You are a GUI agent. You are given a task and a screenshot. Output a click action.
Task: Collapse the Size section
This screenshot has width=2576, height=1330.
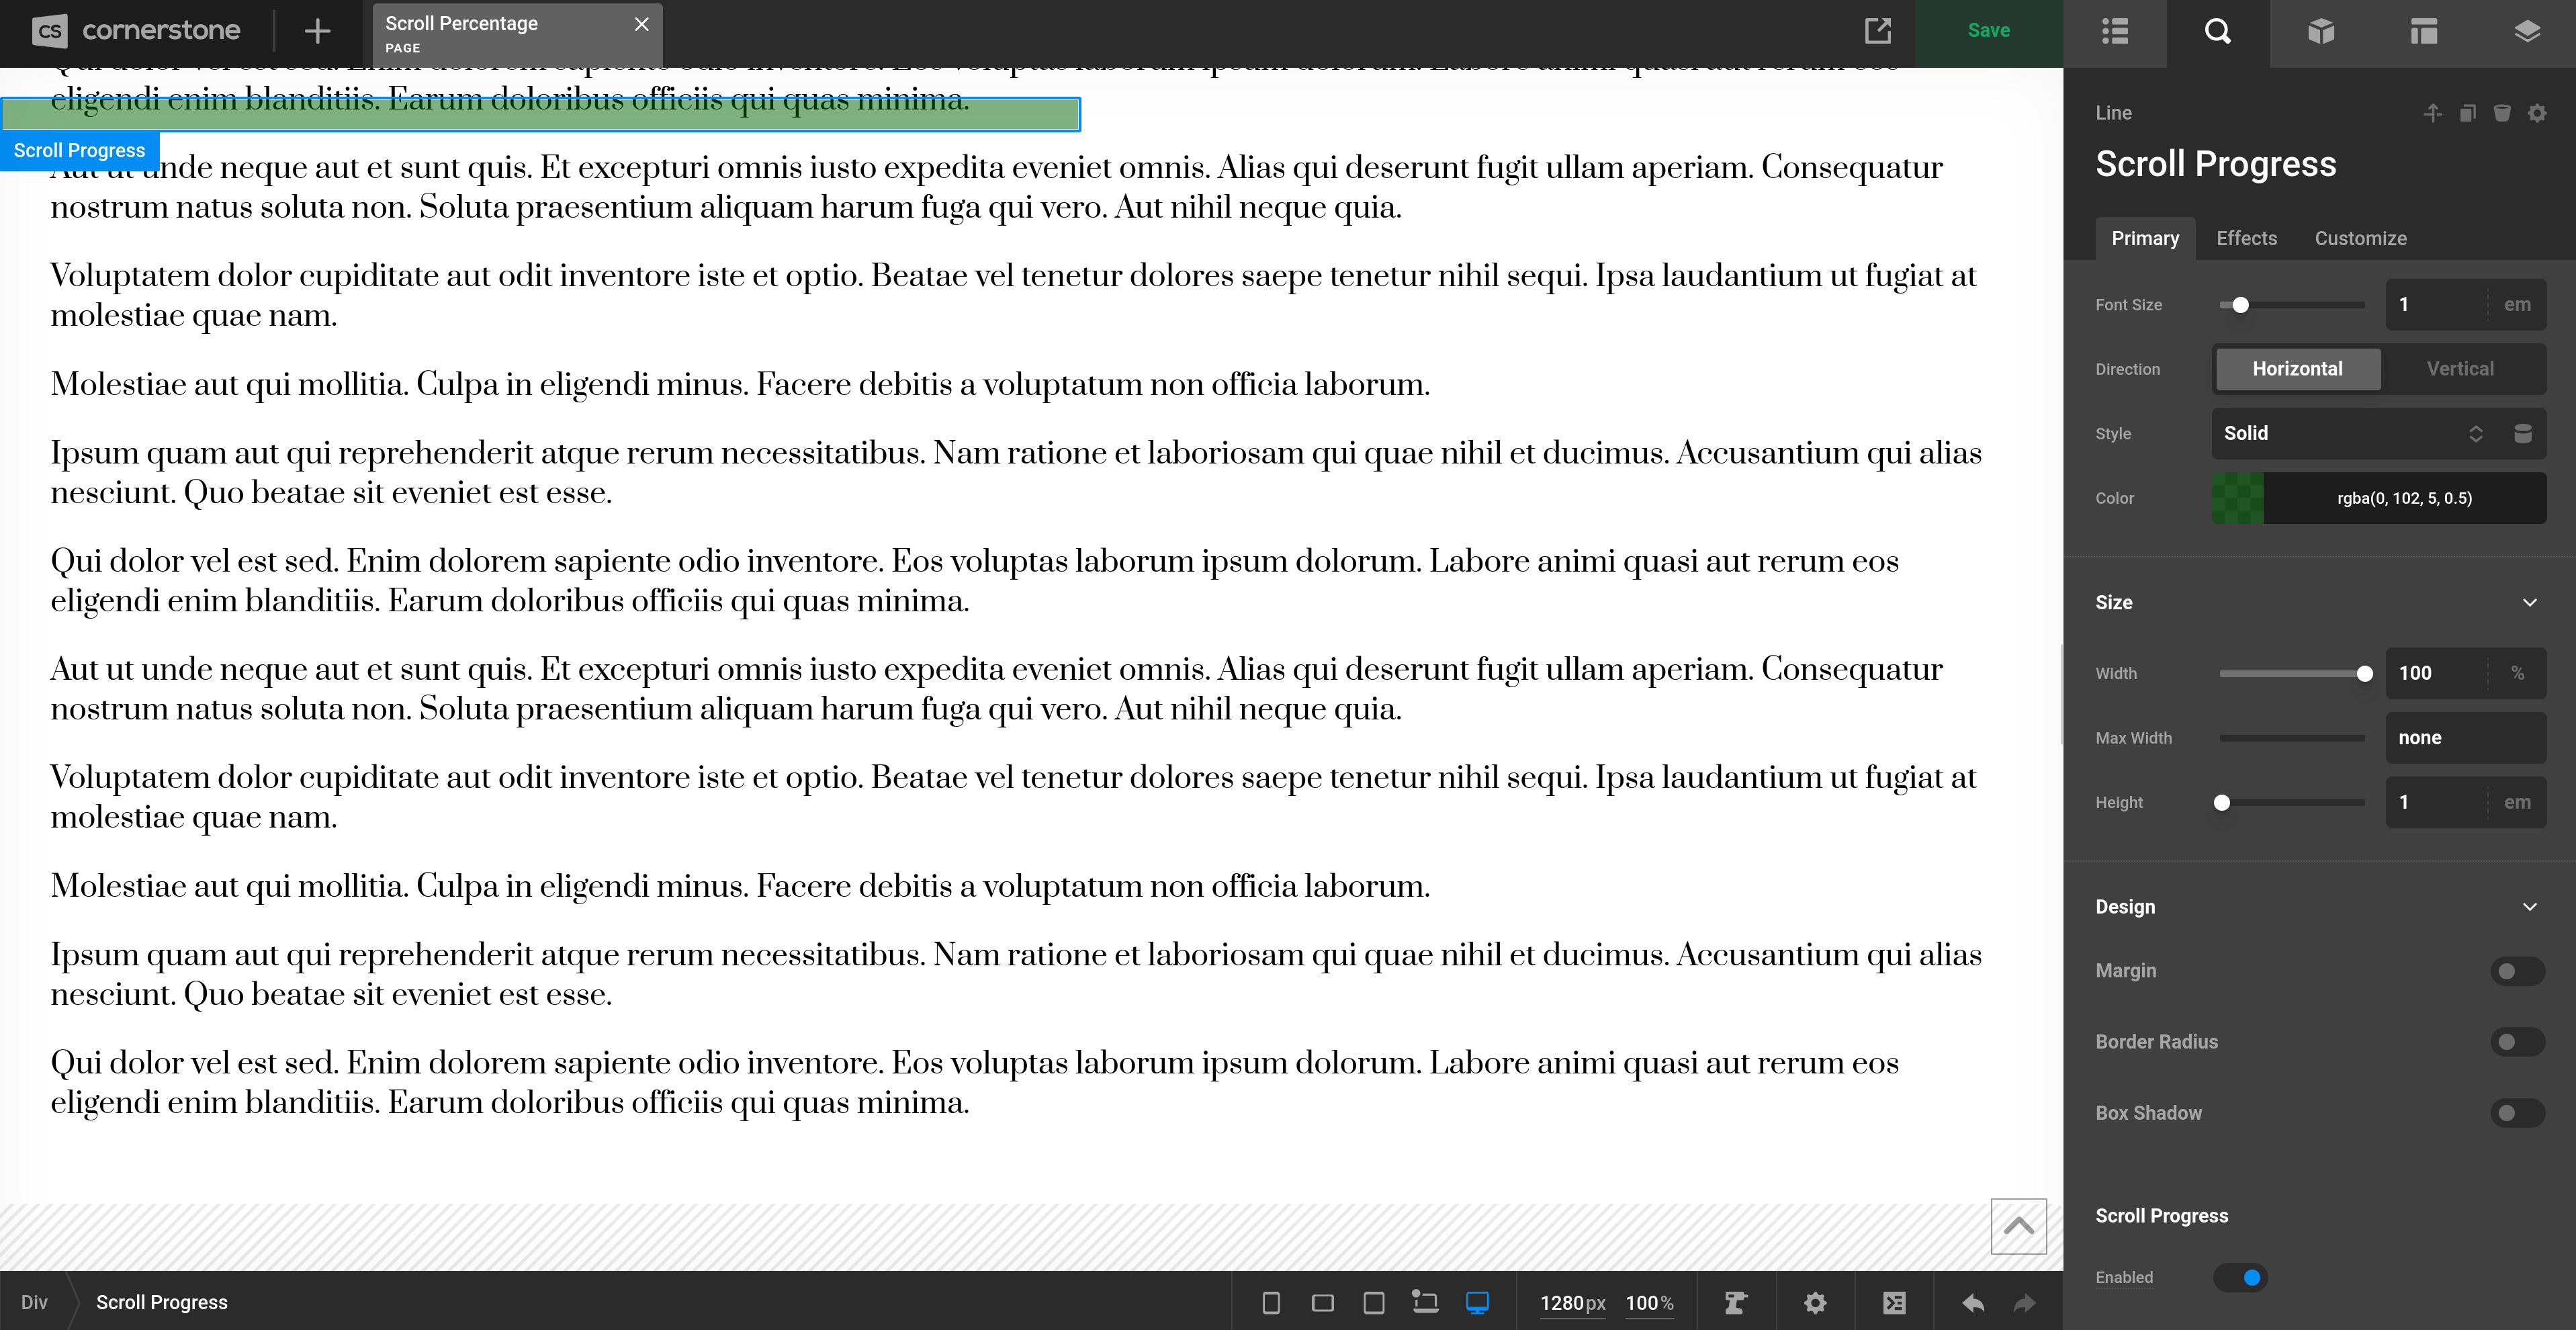pyautogui.click(x=2529, y=602)
